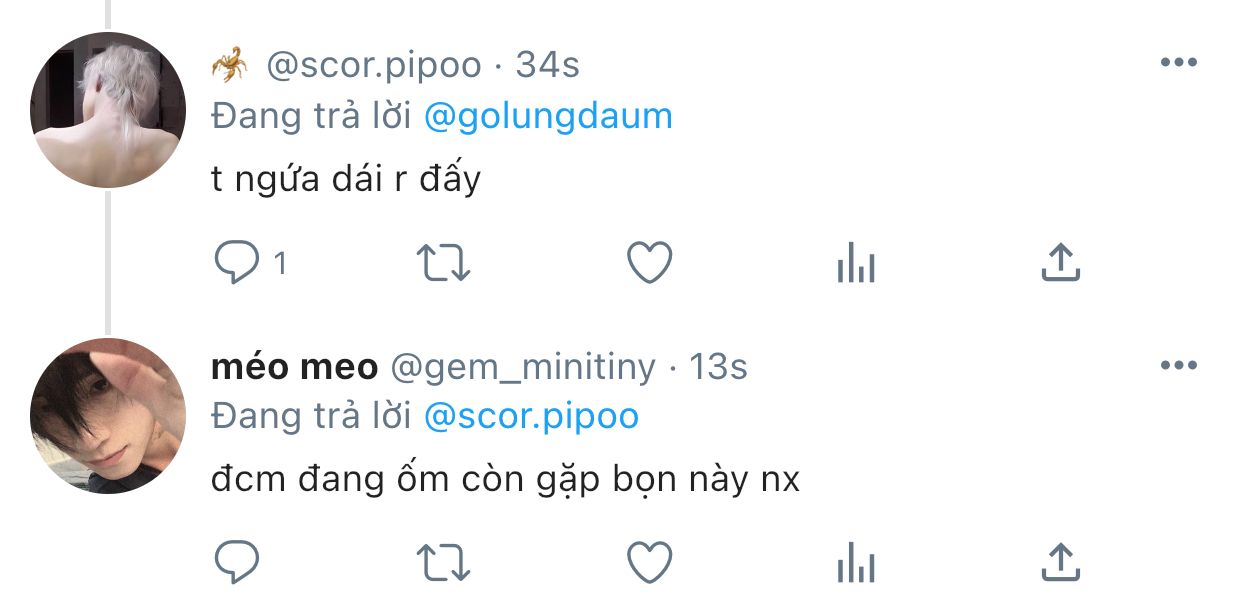Click the 34s timestamp
The width and height of the screenshot is (1242, 609).
(x=547, y=65)
